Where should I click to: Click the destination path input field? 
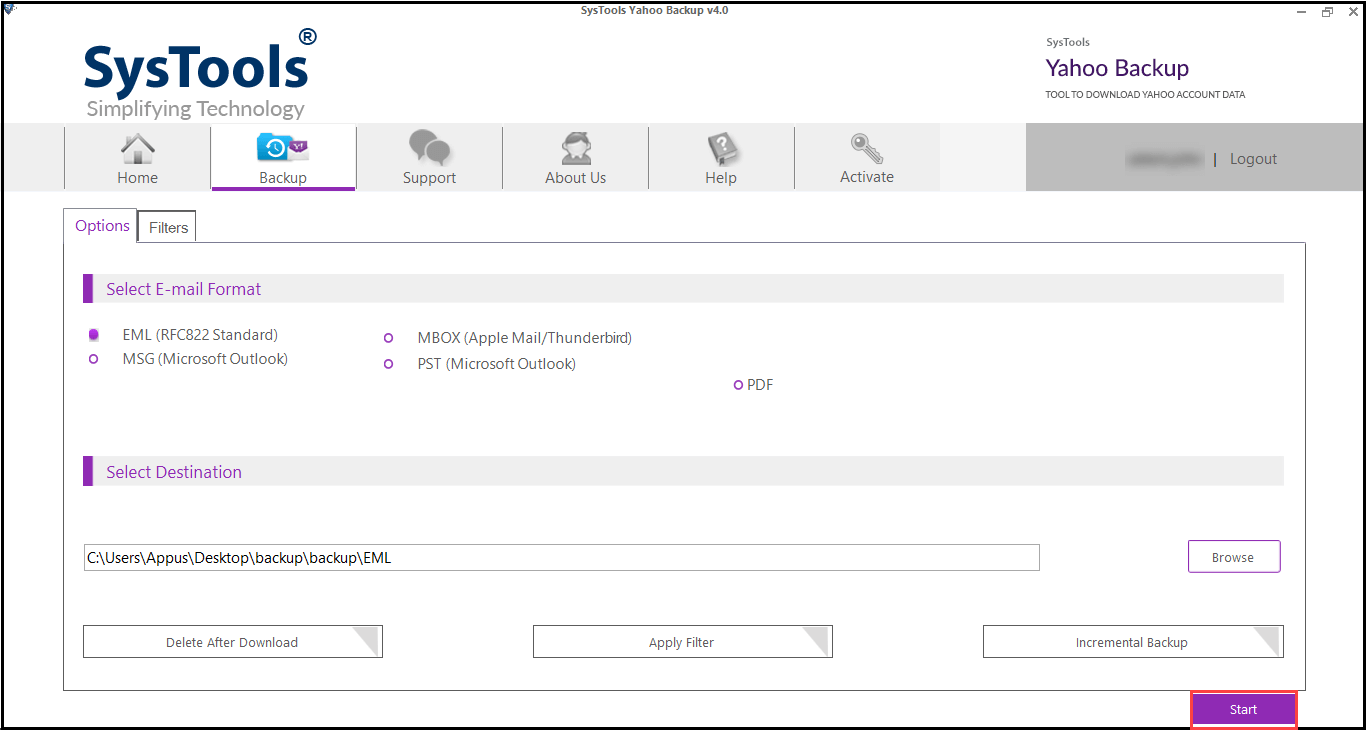pos(562,558)
